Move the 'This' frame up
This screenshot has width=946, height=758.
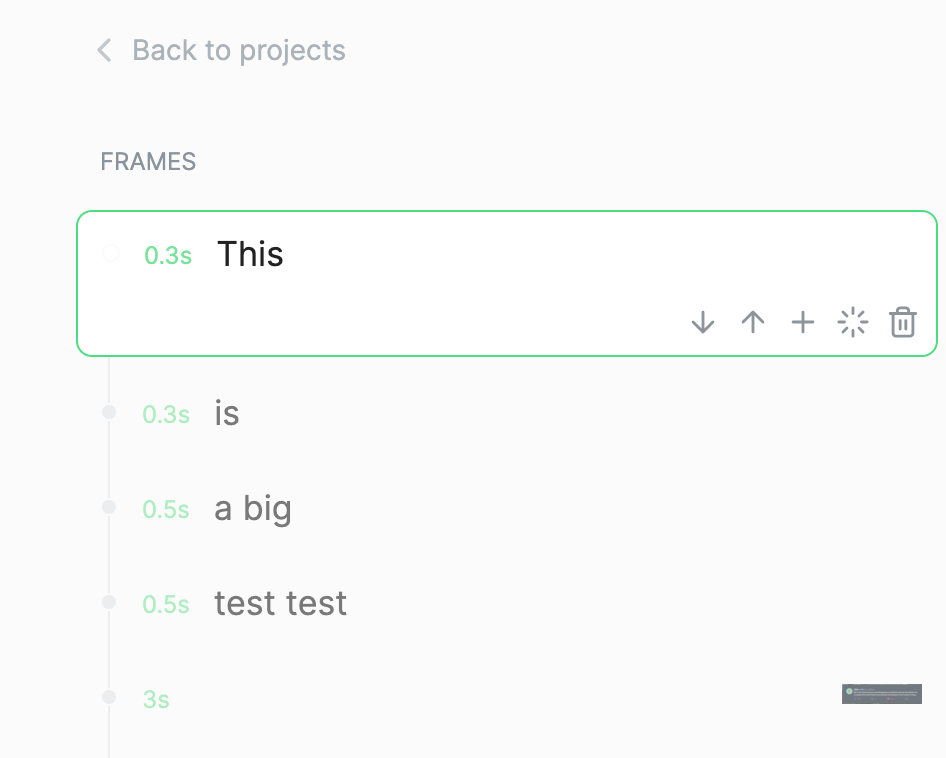(753, 322)
